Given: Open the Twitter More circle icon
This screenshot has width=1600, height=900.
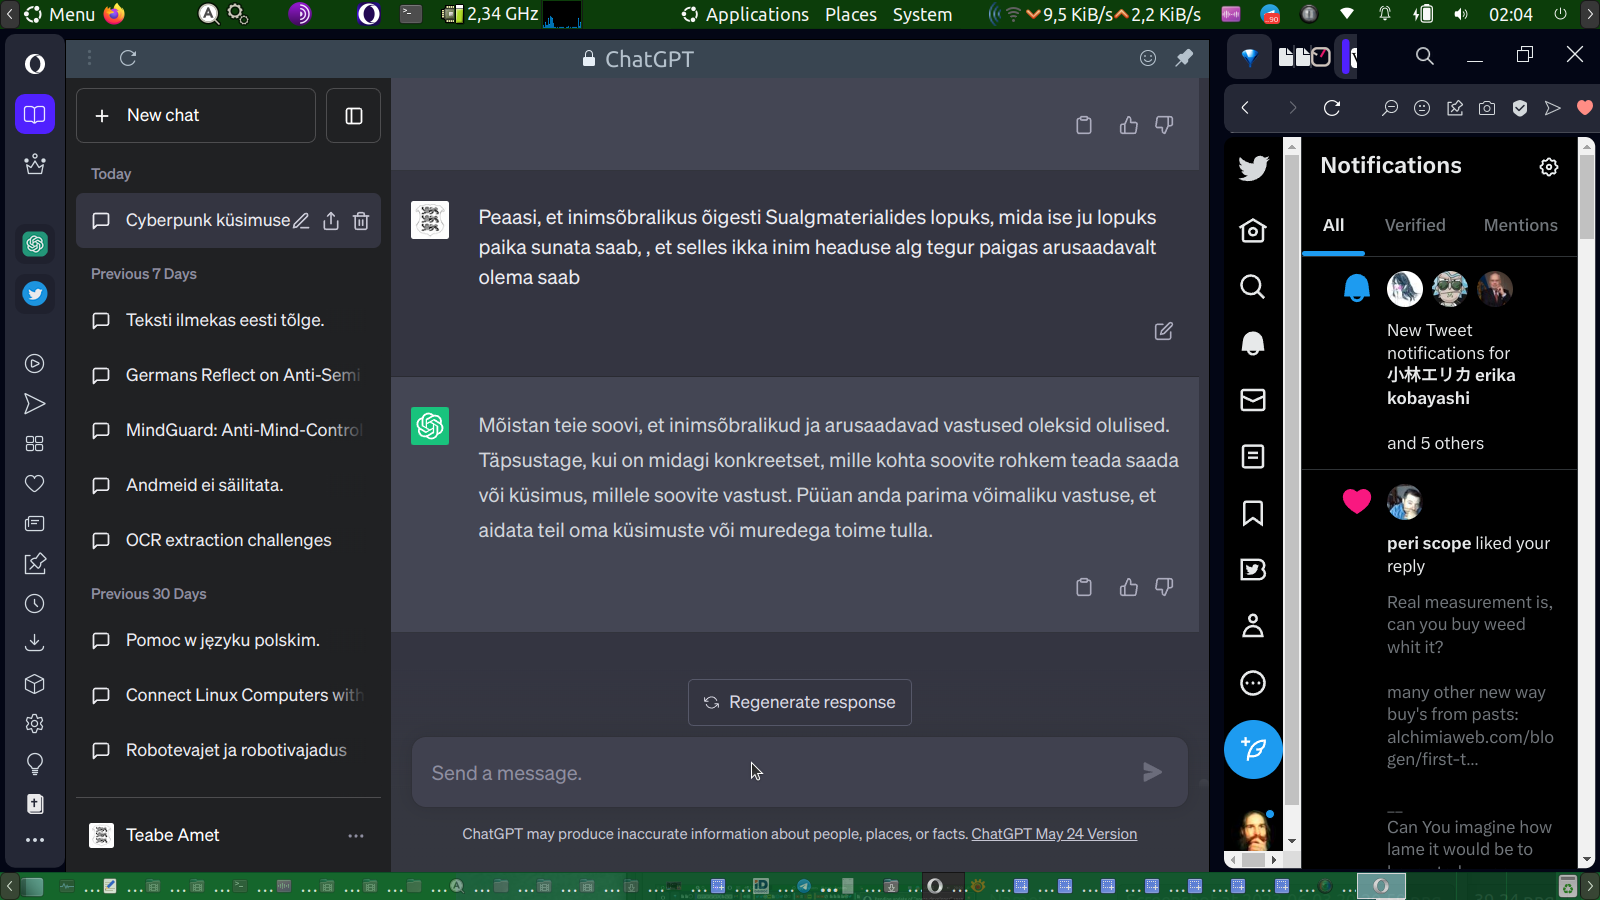Looking at the screenshot, I should point(1253,683).
